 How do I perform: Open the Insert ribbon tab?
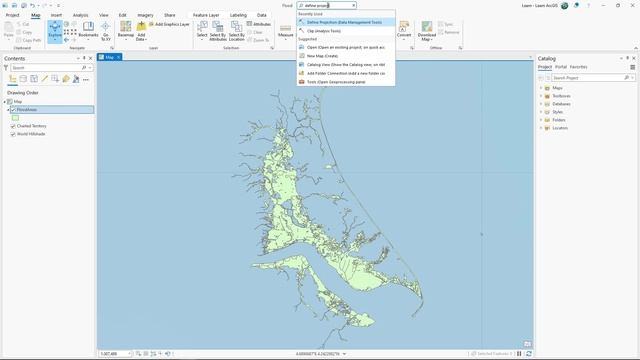coord(56,15)
